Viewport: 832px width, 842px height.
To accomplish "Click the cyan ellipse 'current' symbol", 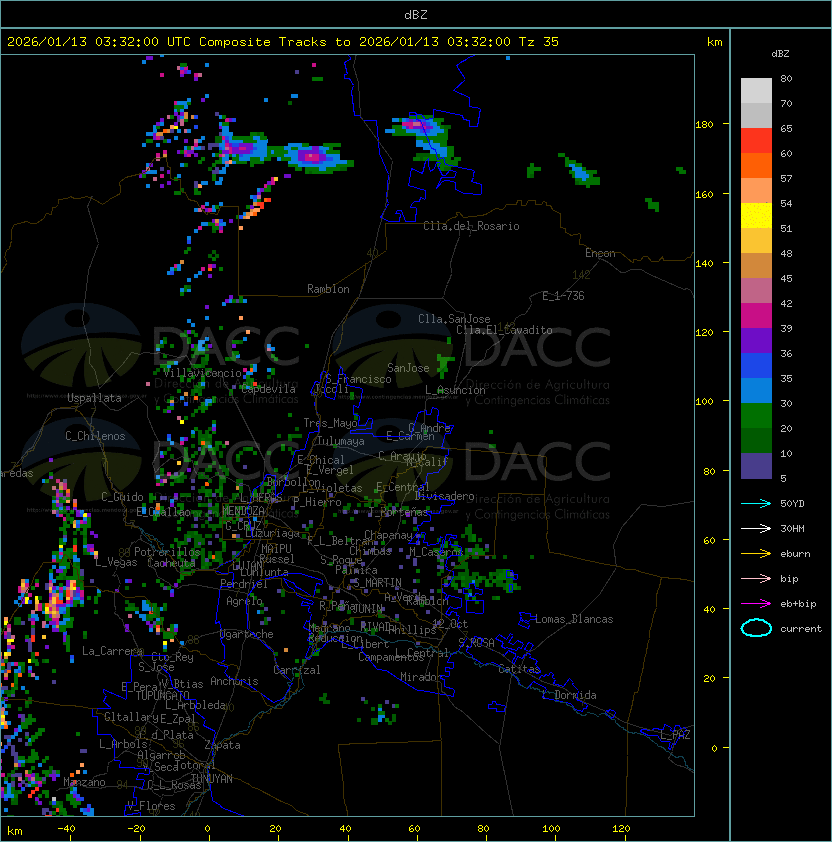I will [x=756, y=628].
